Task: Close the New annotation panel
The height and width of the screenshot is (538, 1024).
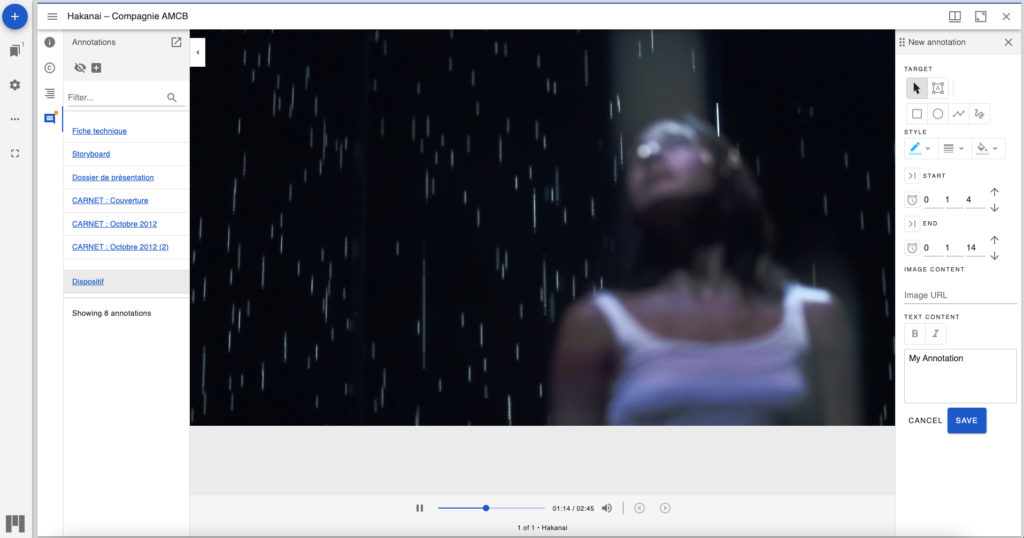Action: click(1008, 42)
